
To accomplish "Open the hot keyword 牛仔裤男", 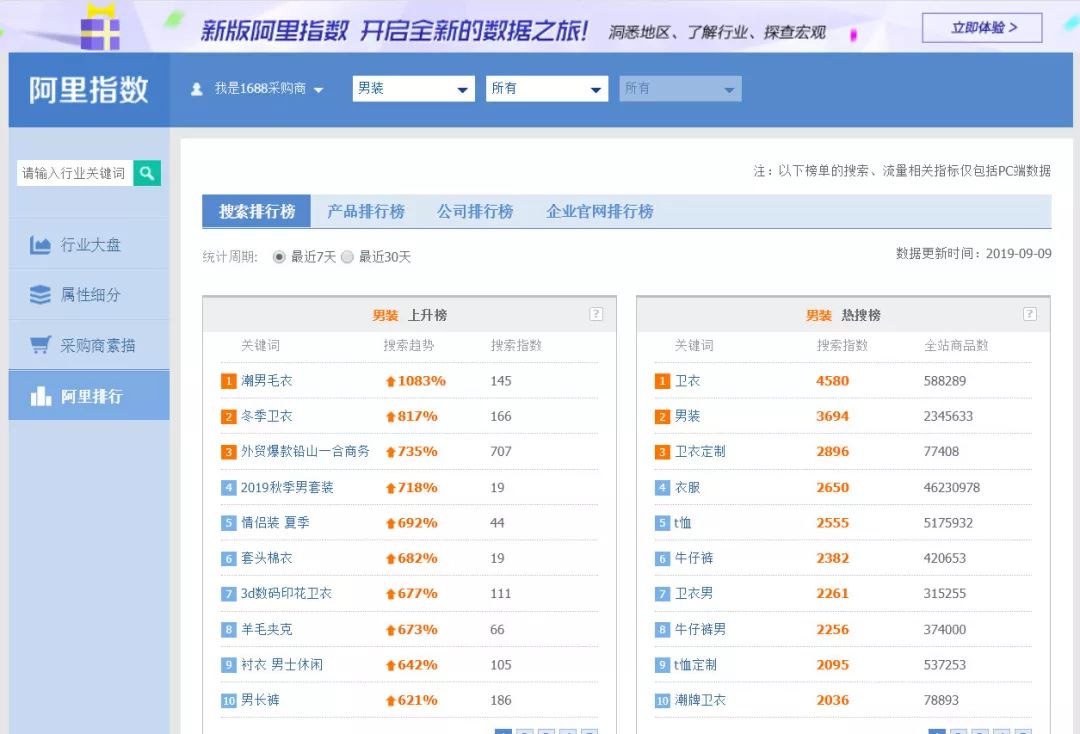I will click(700, 629).
